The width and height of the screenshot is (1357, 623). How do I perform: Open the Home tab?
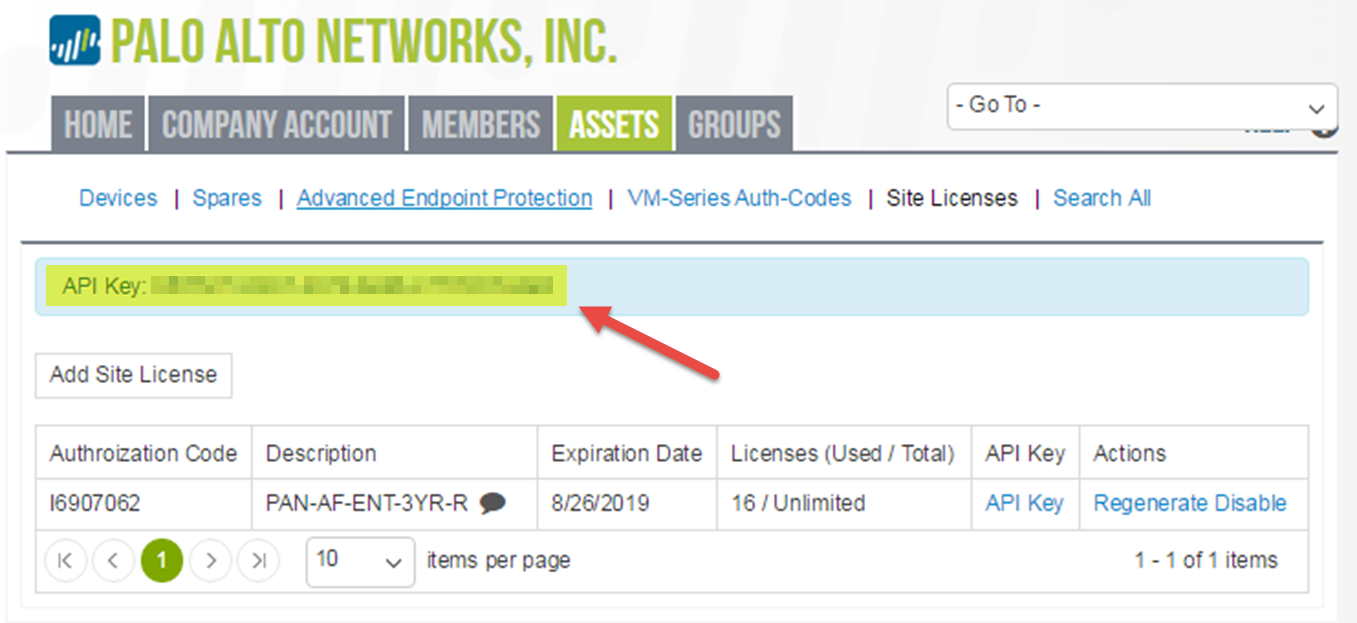click(98, 125)
